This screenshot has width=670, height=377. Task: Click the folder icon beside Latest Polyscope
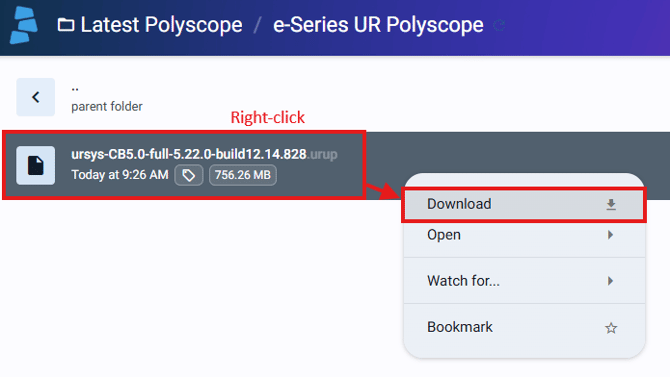tap(66, 25)
